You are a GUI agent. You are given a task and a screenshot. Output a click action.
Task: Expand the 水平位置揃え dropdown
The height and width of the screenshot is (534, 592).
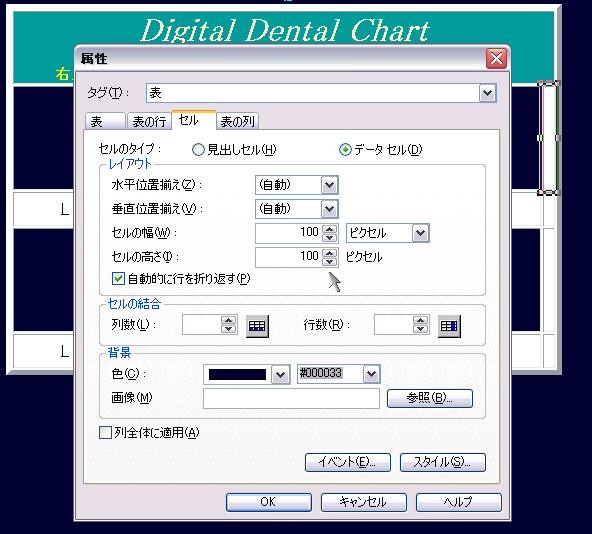tap(329, 185)
